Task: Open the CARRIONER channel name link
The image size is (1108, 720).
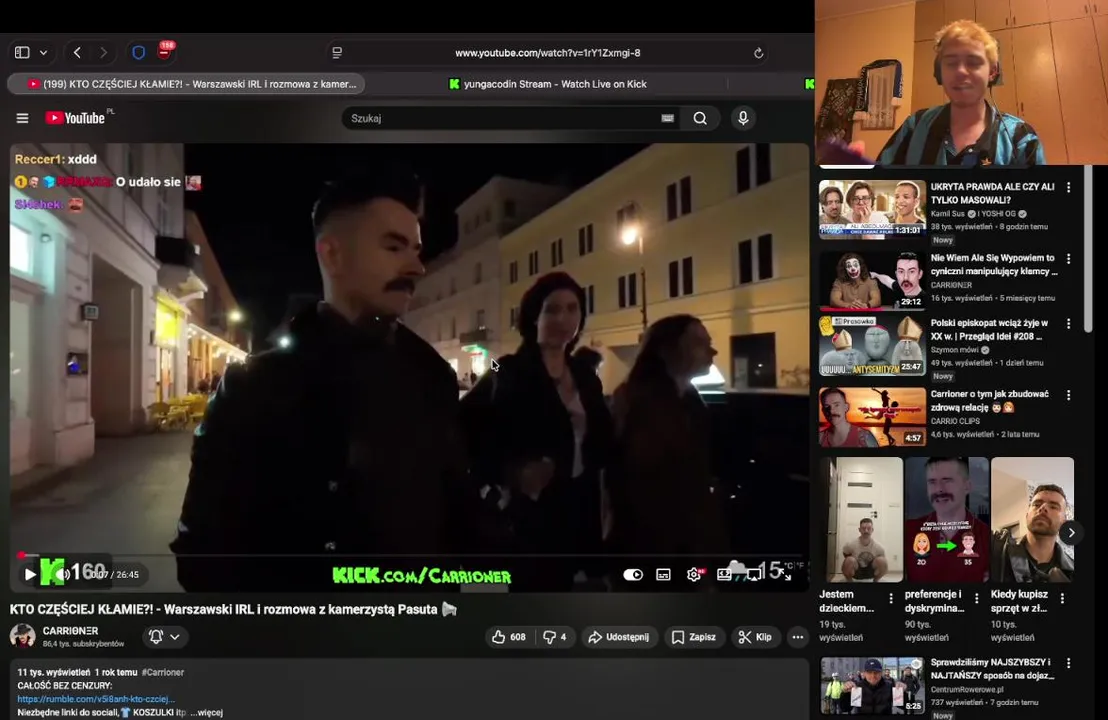Action: (x=70, y=630)
